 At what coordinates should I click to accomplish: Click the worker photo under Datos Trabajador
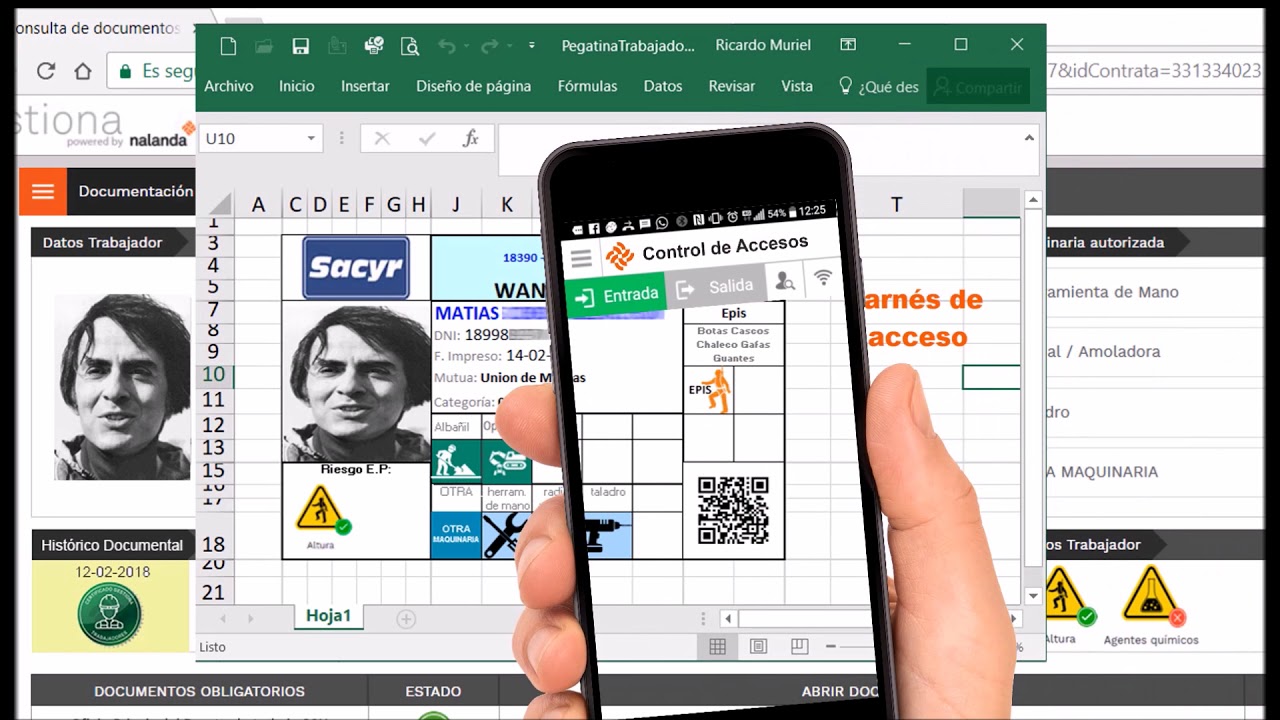[123, 386]
